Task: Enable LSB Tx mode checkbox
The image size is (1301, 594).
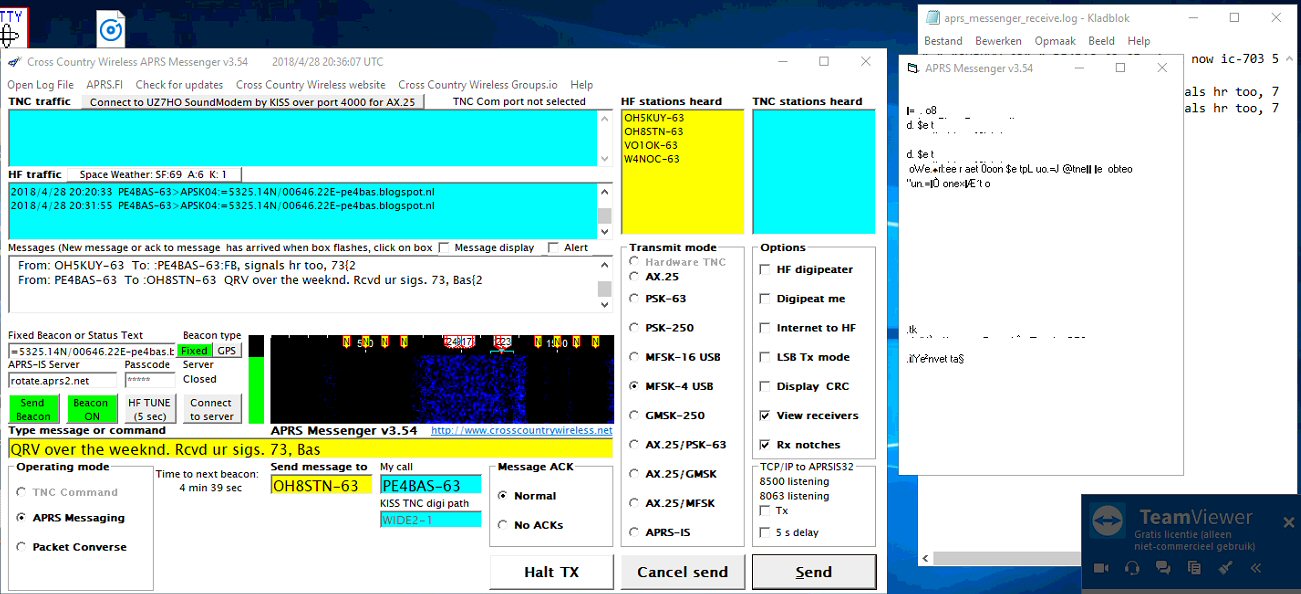Action: pos(766,357)
